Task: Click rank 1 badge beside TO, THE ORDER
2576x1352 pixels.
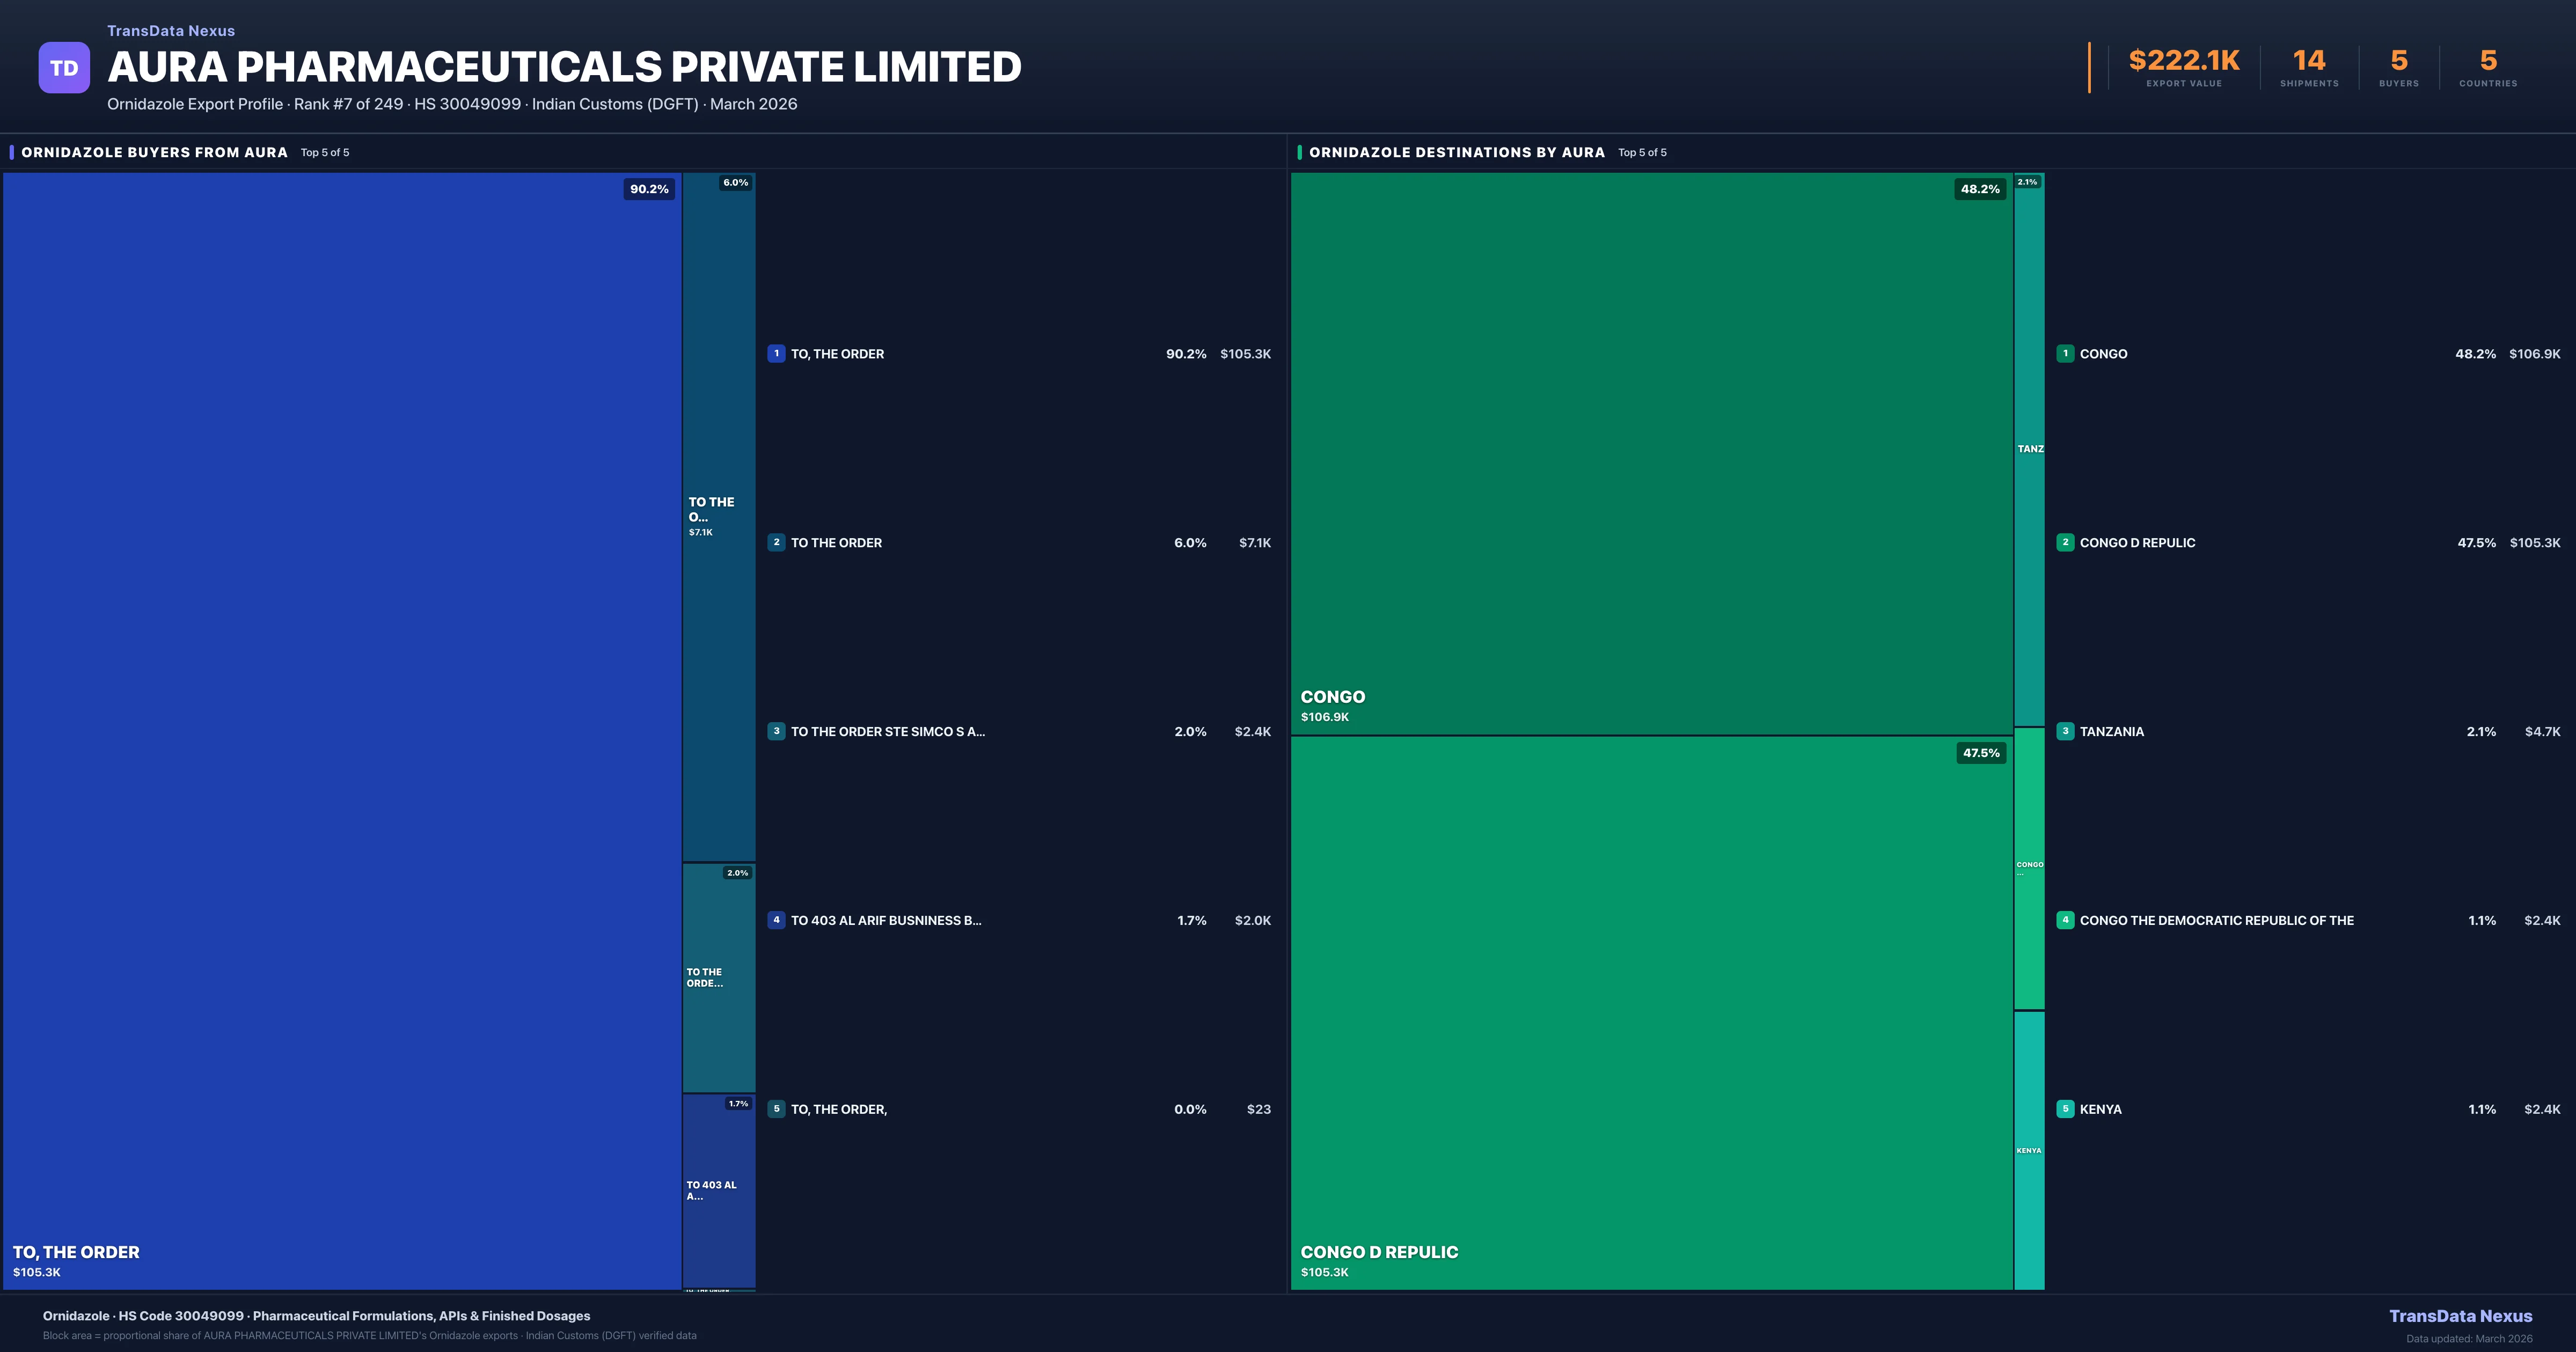Action: 776,354
